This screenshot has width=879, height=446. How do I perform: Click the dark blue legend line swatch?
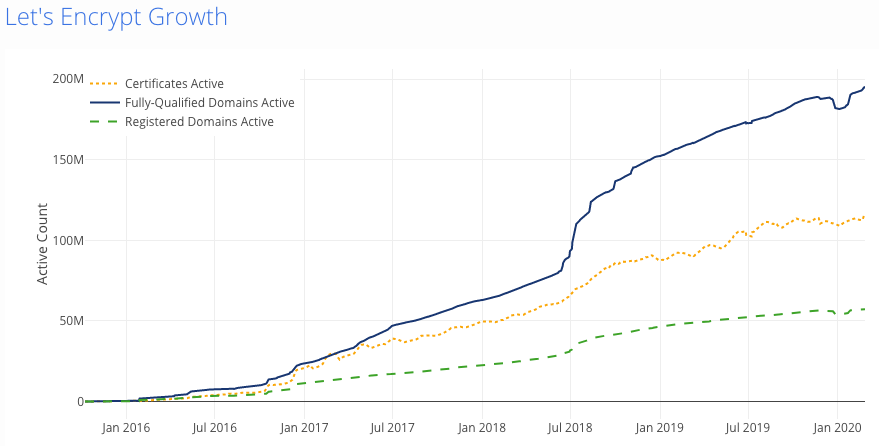click(104, 103)
